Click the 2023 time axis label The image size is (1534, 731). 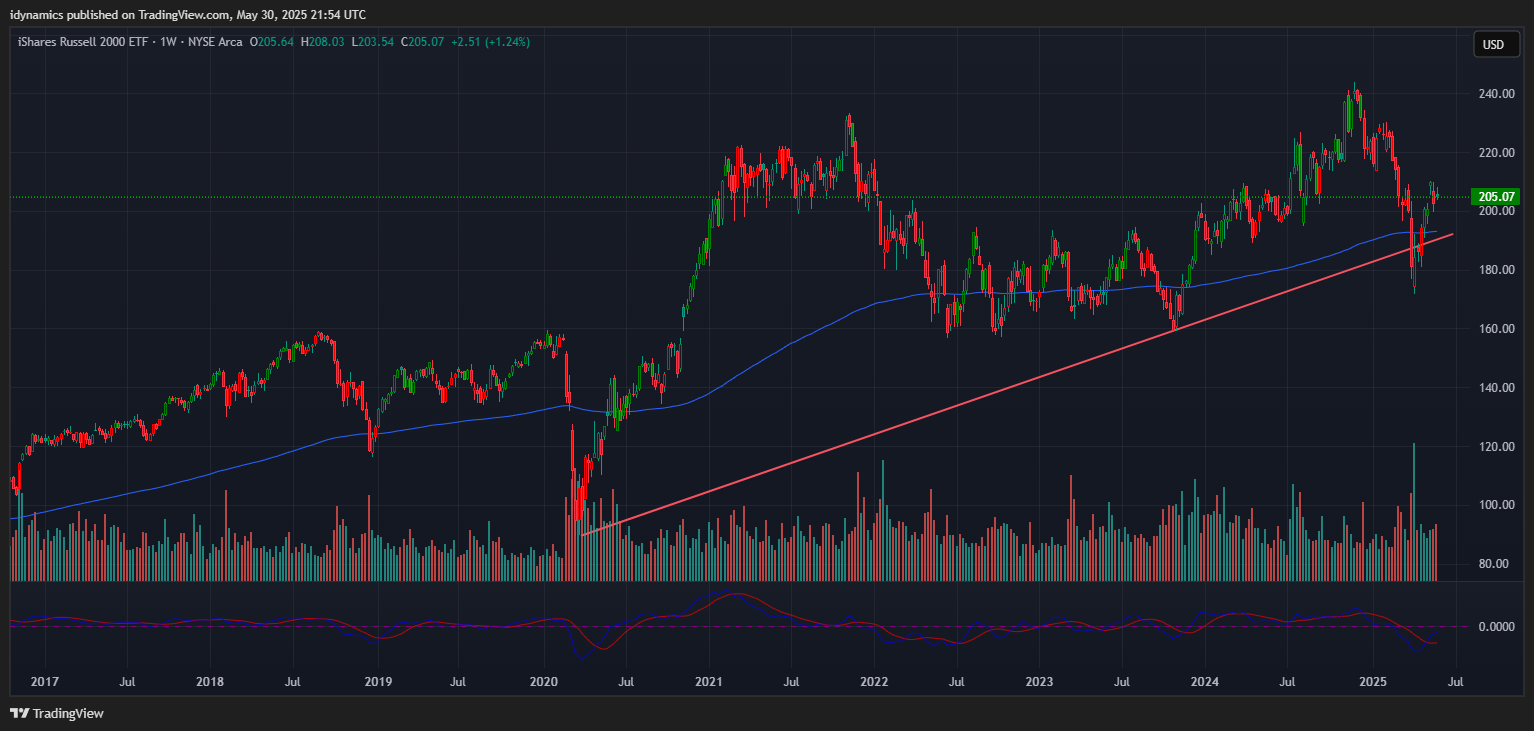point(1039,683)
